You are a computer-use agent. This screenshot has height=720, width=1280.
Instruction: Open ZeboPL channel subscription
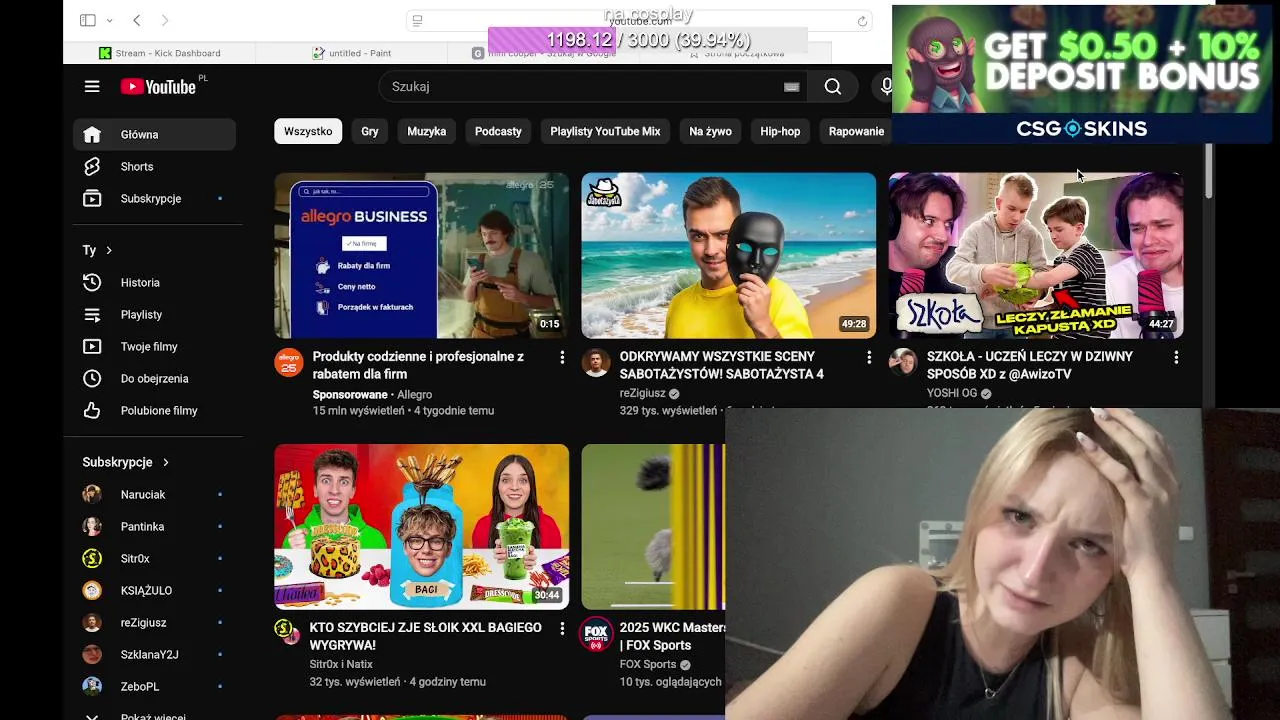coord(154,686)
